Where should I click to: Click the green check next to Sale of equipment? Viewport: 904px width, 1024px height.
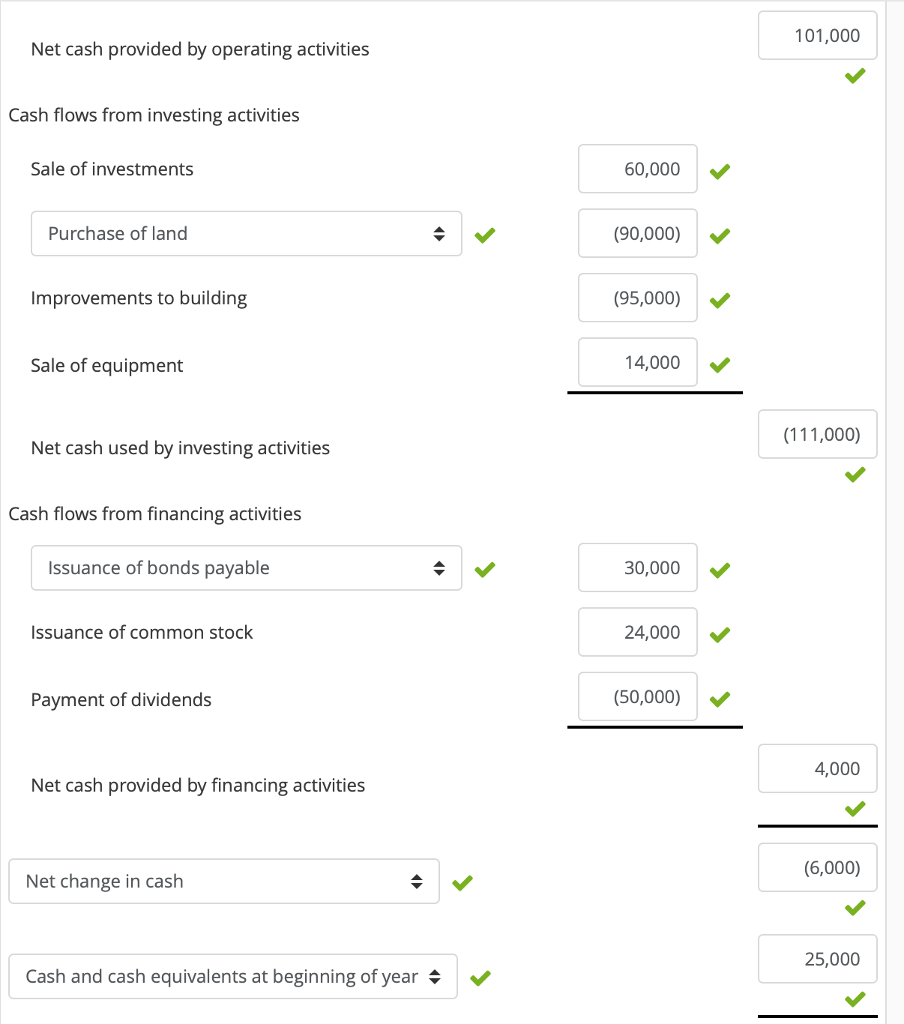(x=719, y=364)
